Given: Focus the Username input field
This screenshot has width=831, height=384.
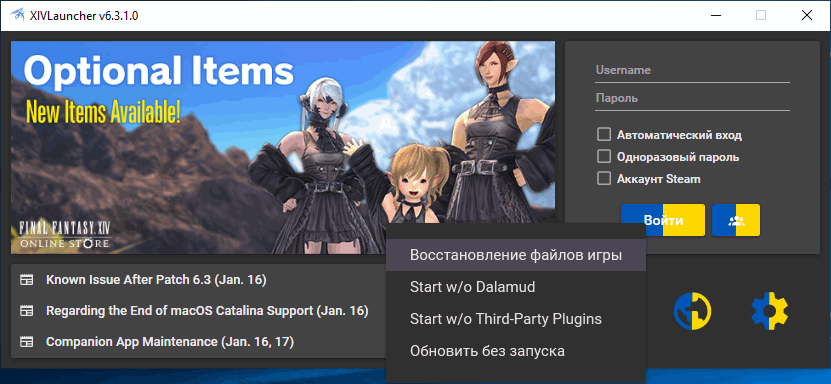Looking at the screenshot, I should pyautogui.click(x=692, y=70).
